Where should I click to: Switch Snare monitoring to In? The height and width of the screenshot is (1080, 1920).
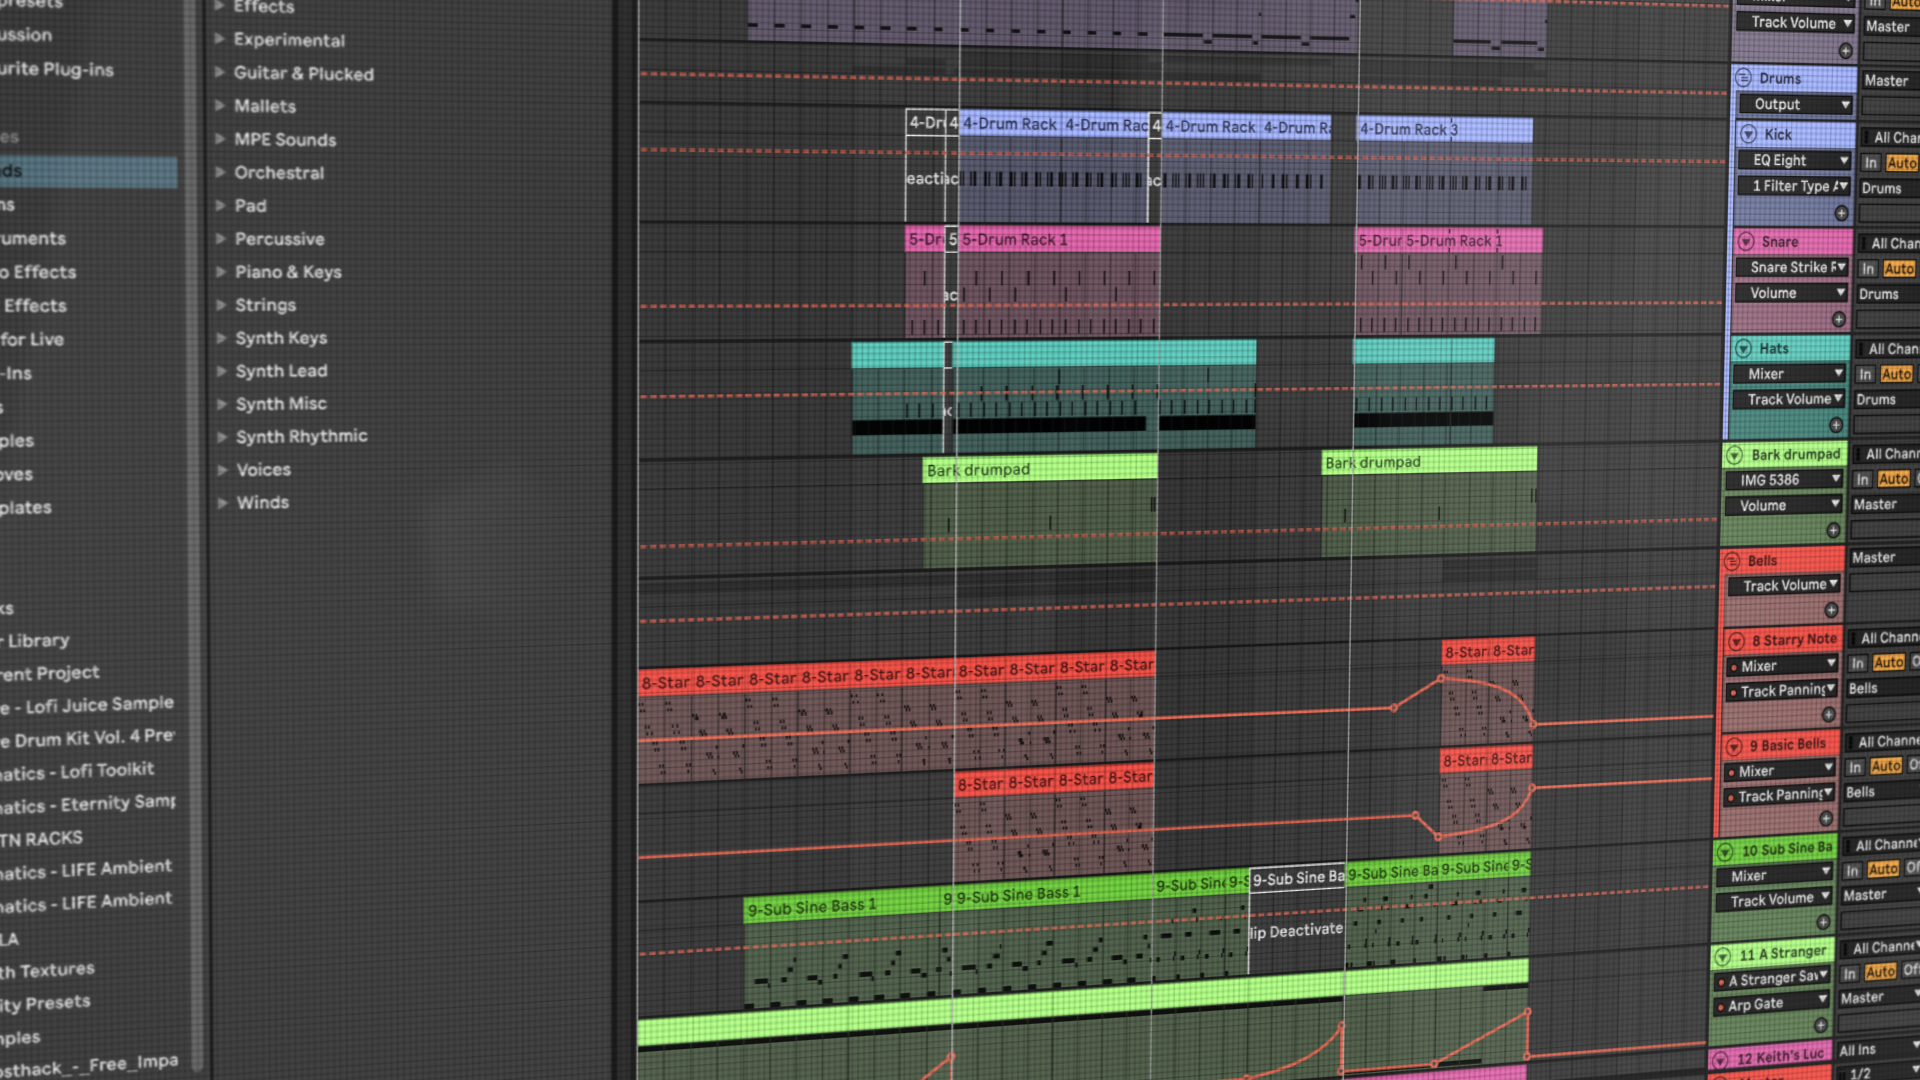pos(1868,268)
